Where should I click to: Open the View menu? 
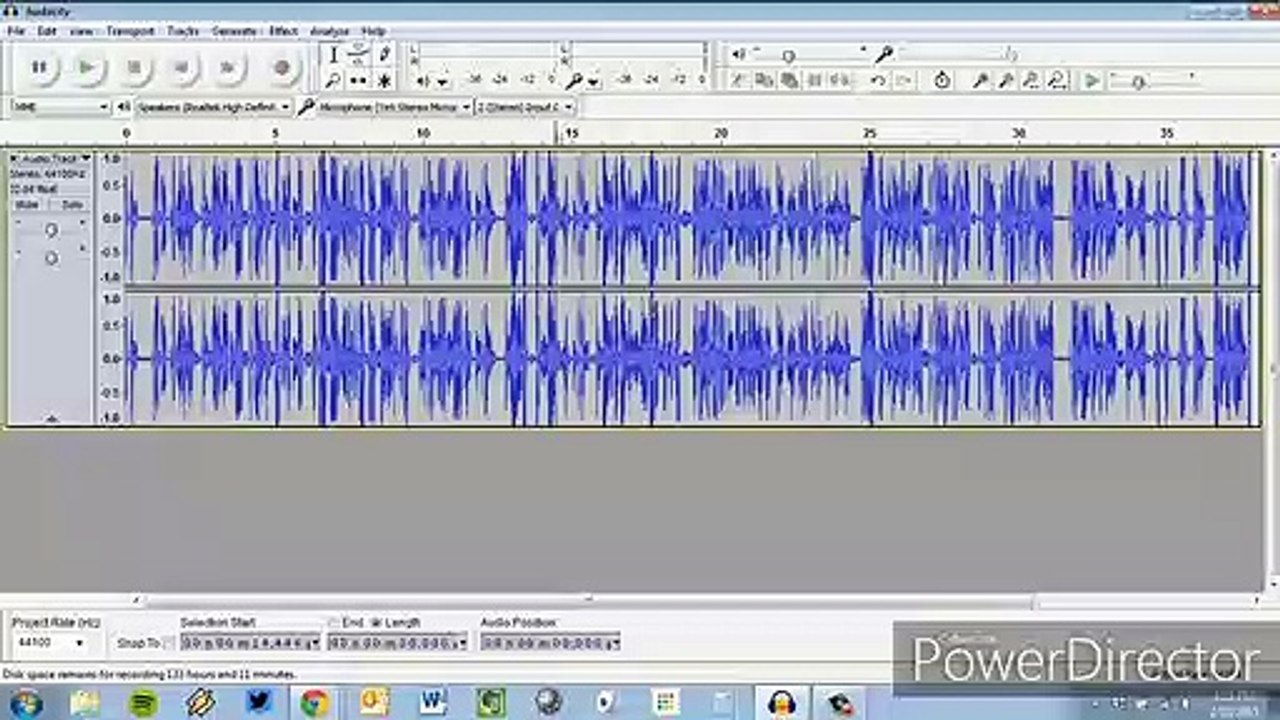click(x=81, y=31)
